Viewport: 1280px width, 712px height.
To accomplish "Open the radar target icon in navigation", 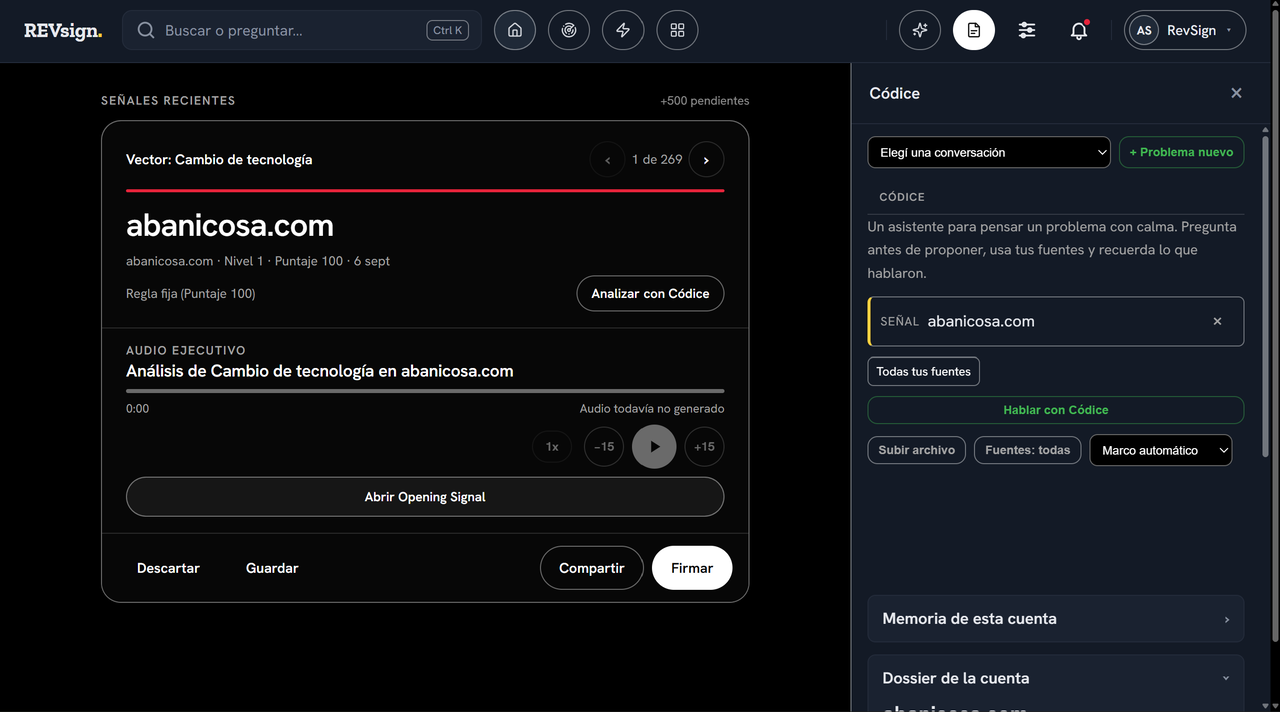I will 569,30.
